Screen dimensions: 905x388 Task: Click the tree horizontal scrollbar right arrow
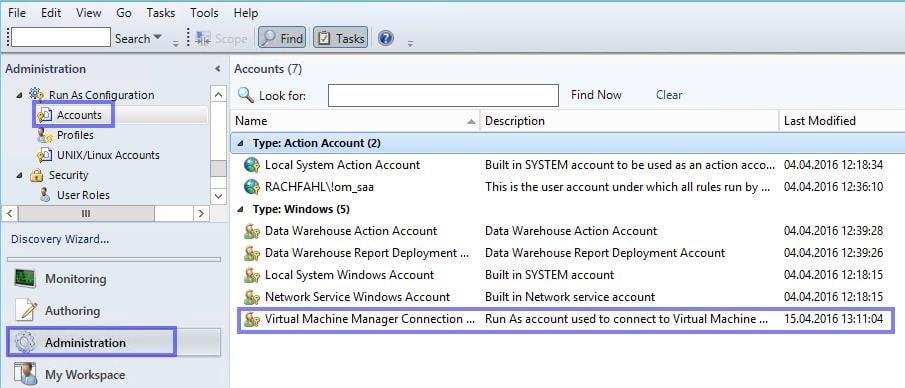coord(201,213)
